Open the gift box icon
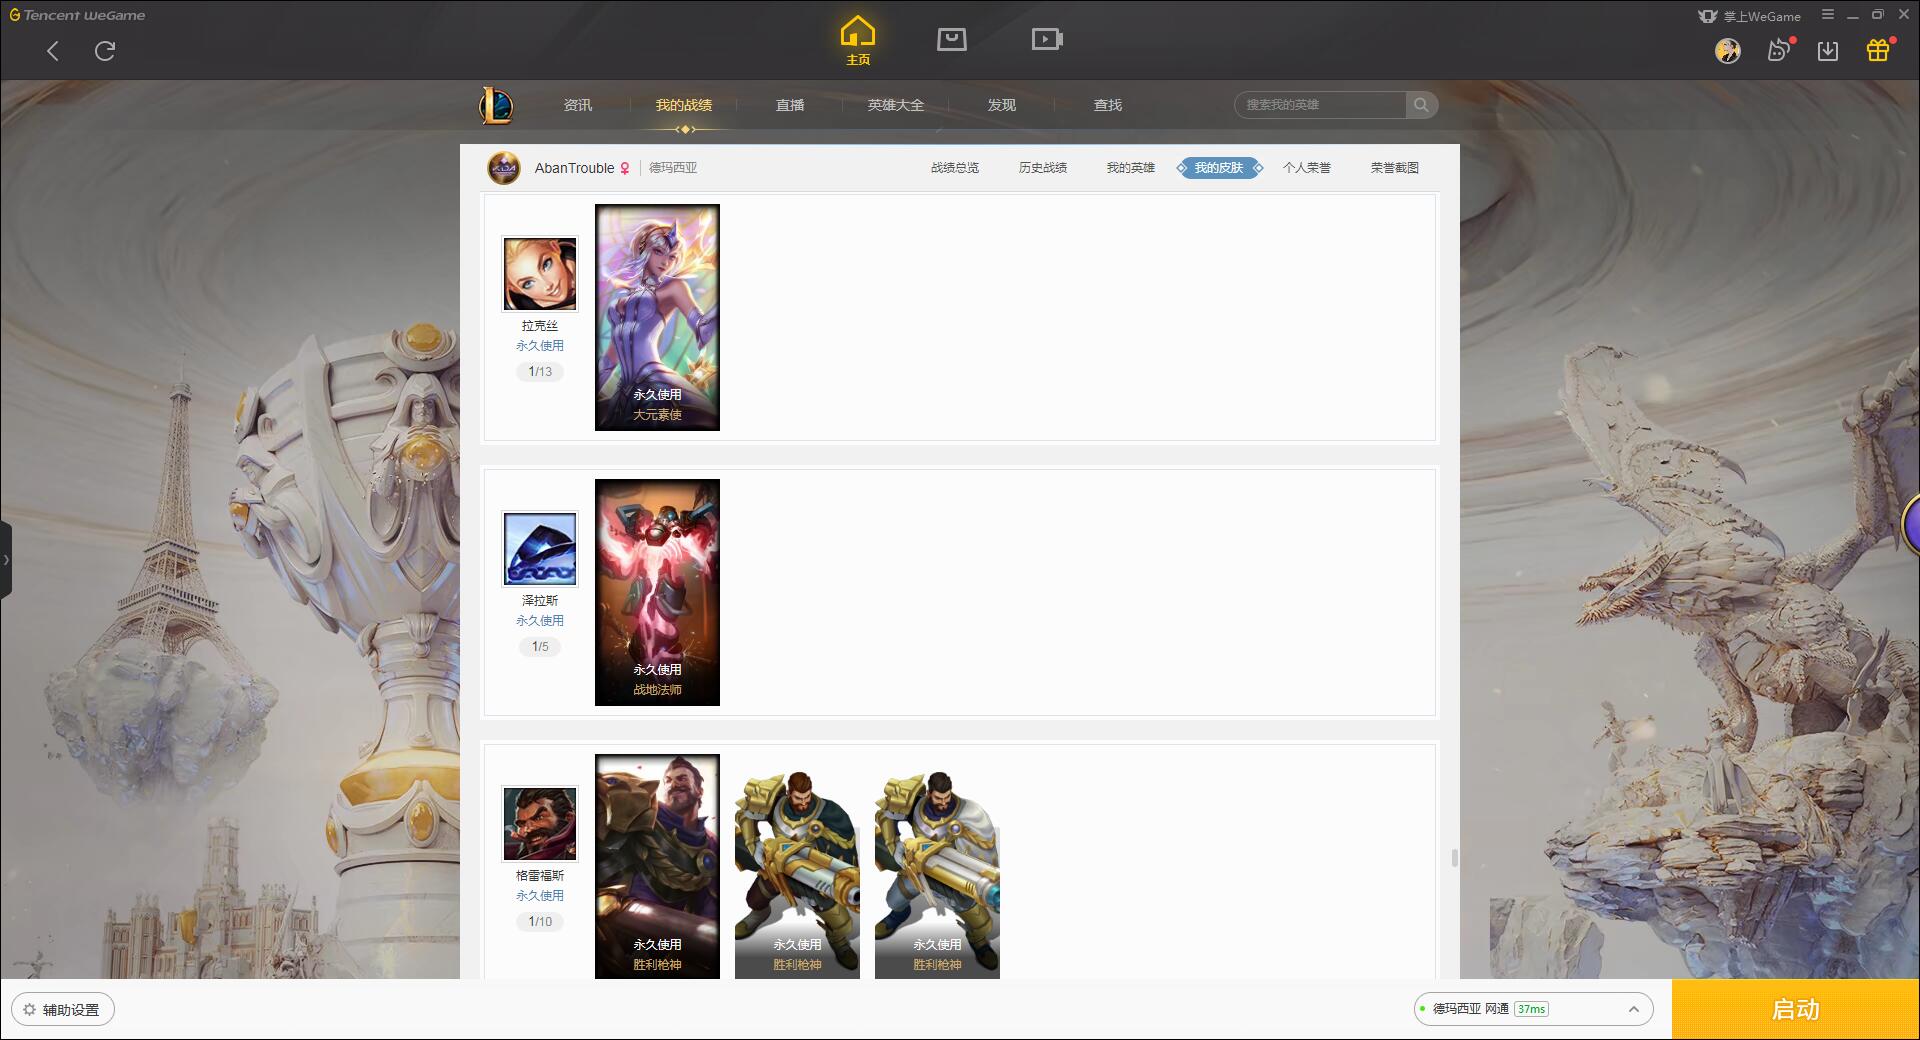 click(1878, 50)
